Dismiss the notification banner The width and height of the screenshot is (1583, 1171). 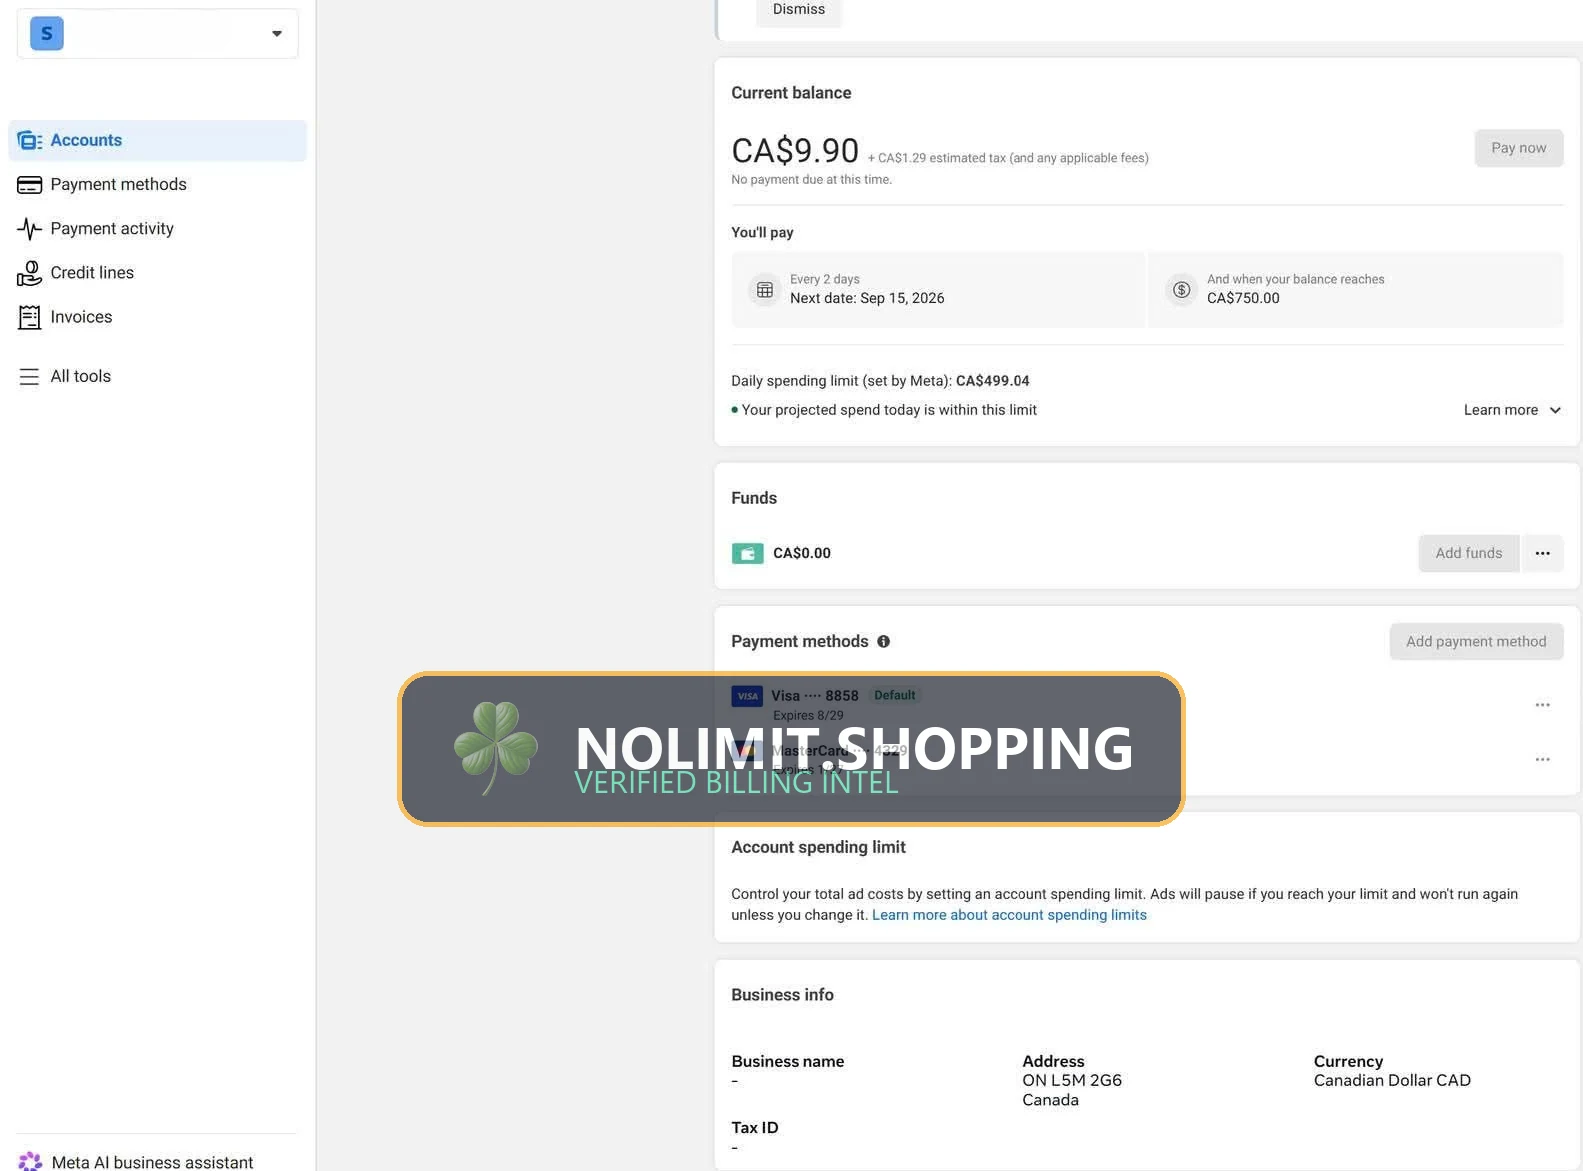pos(799,10)
